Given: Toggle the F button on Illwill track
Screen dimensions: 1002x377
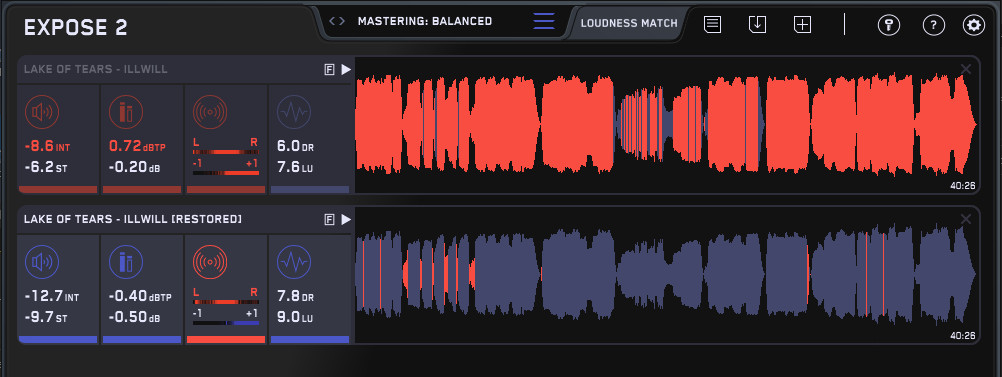Looking at the screenshot, I should [329, 70].
